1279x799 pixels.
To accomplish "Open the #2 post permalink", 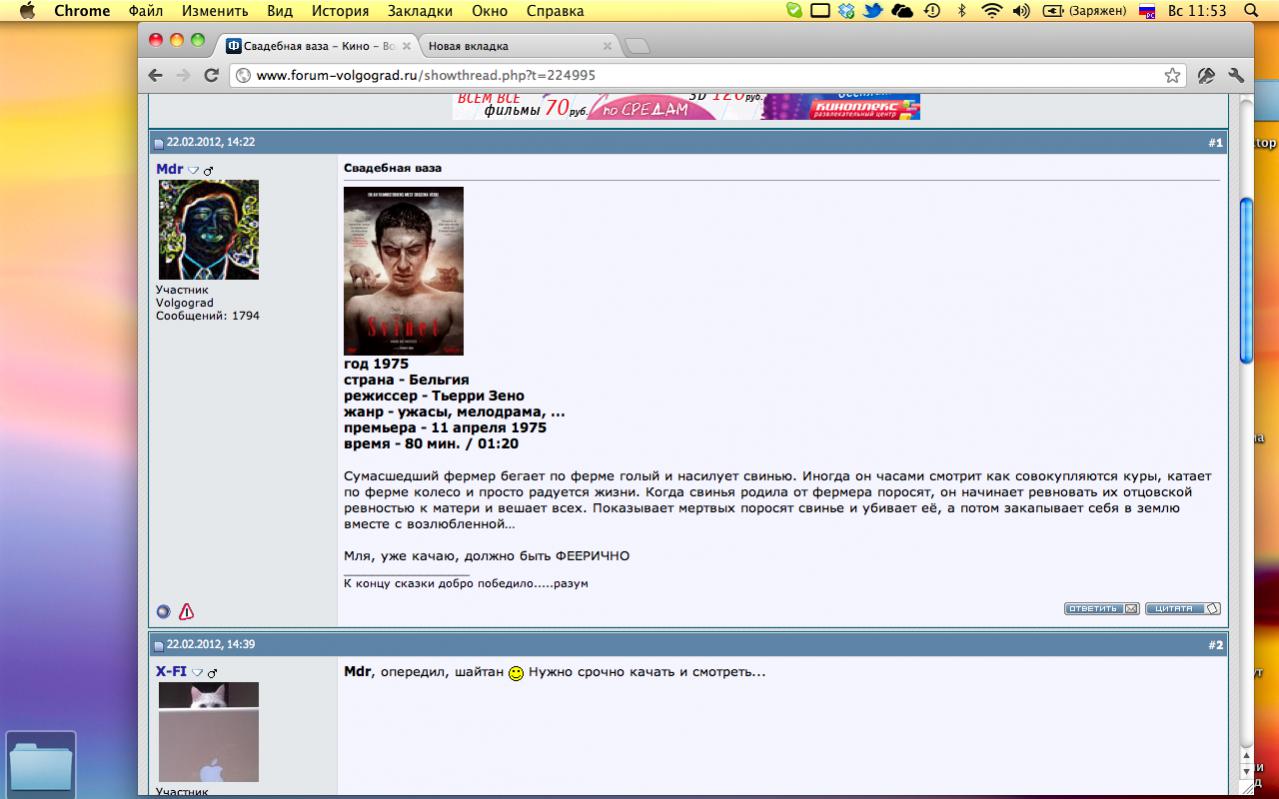I will [x=1215, y=645].
